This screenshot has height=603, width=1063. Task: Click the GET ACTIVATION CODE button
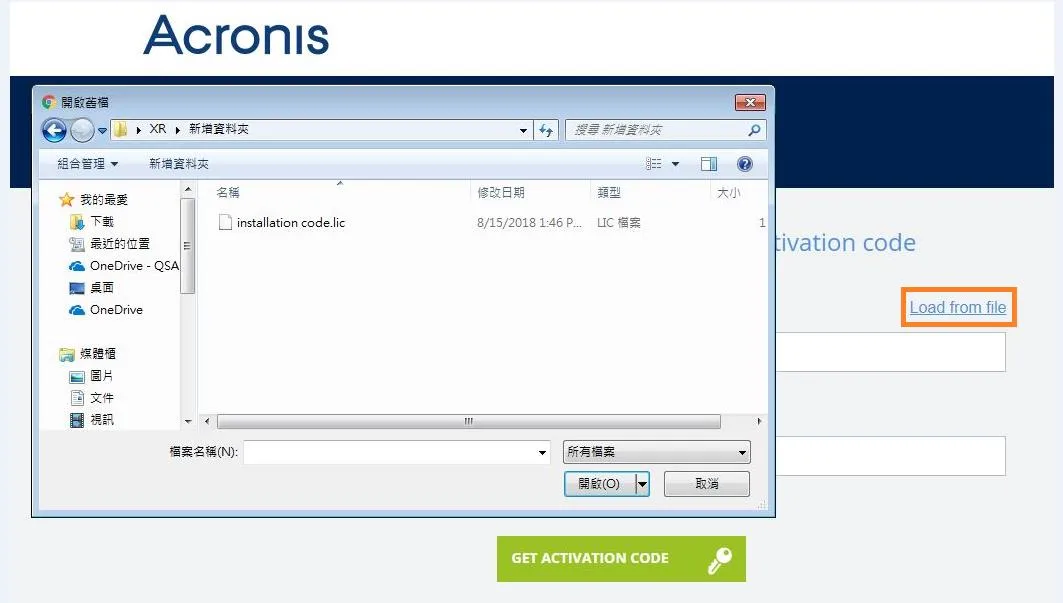620,559
